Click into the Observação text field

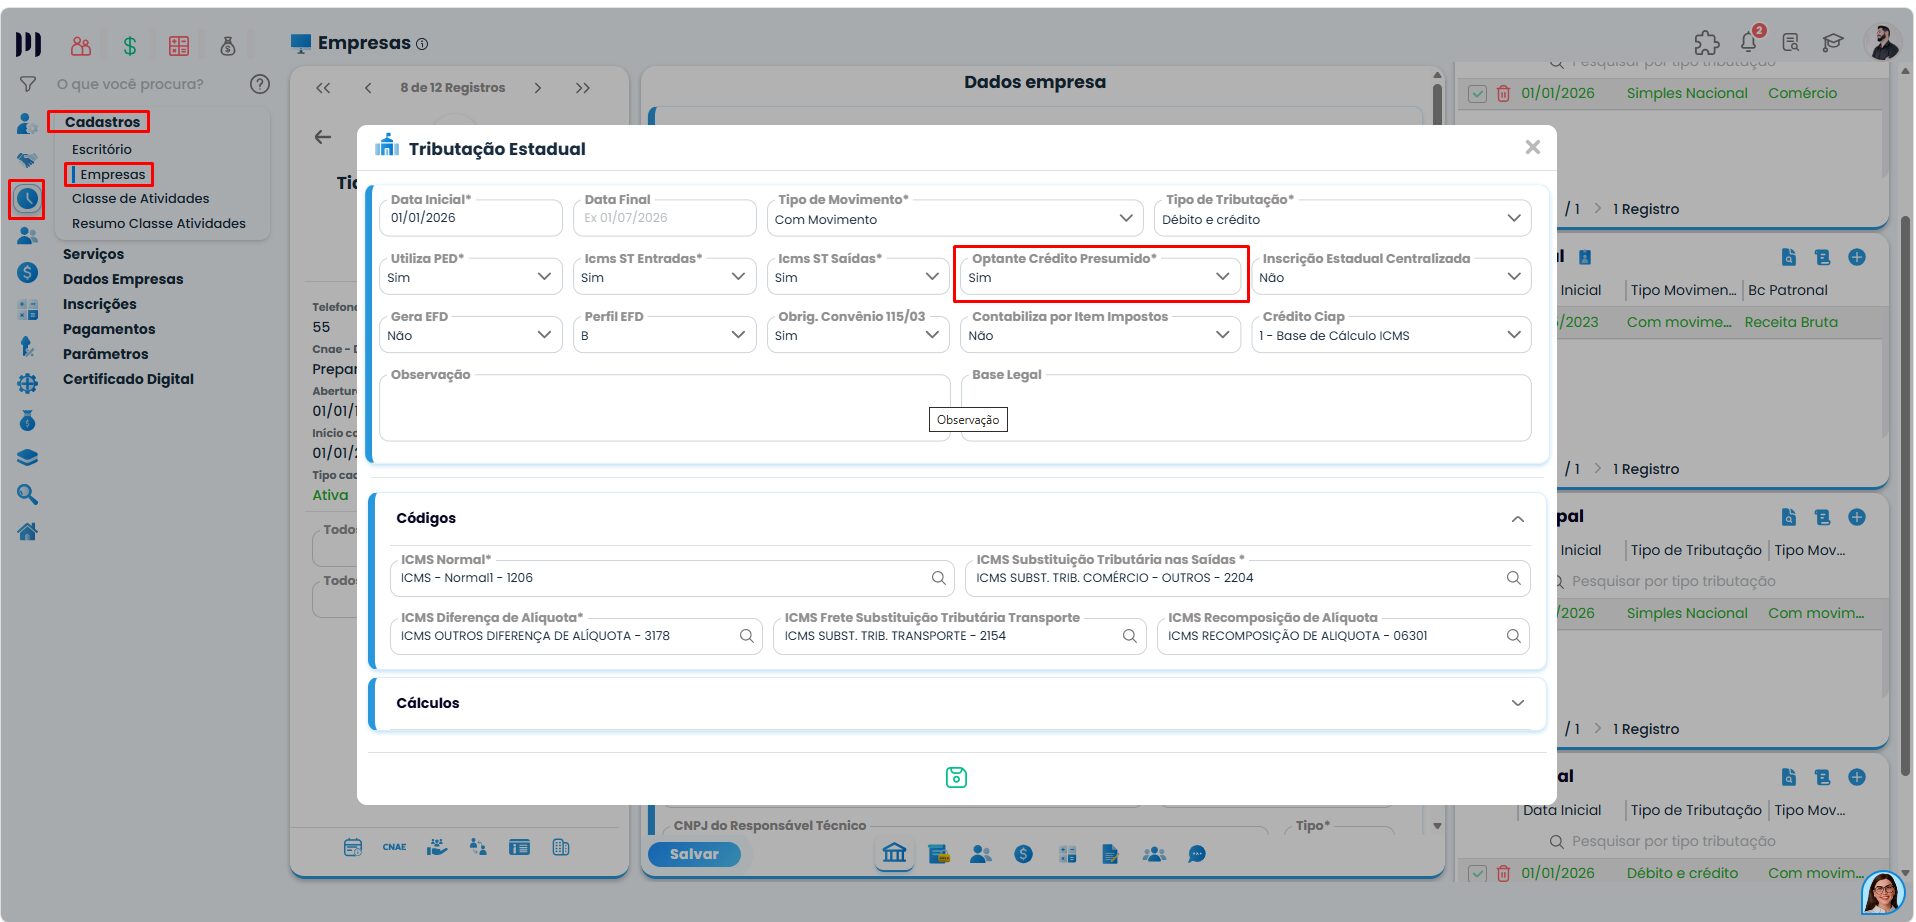[x=664, y=408]
